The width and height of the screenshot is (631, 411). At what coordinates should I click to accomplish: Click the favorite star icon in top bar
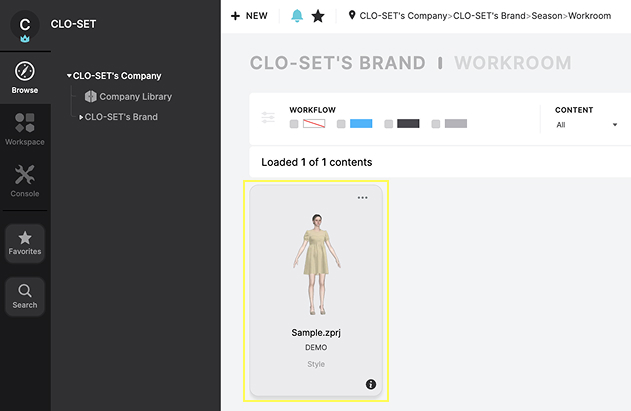pyautogui.click(x=318, y=16)
